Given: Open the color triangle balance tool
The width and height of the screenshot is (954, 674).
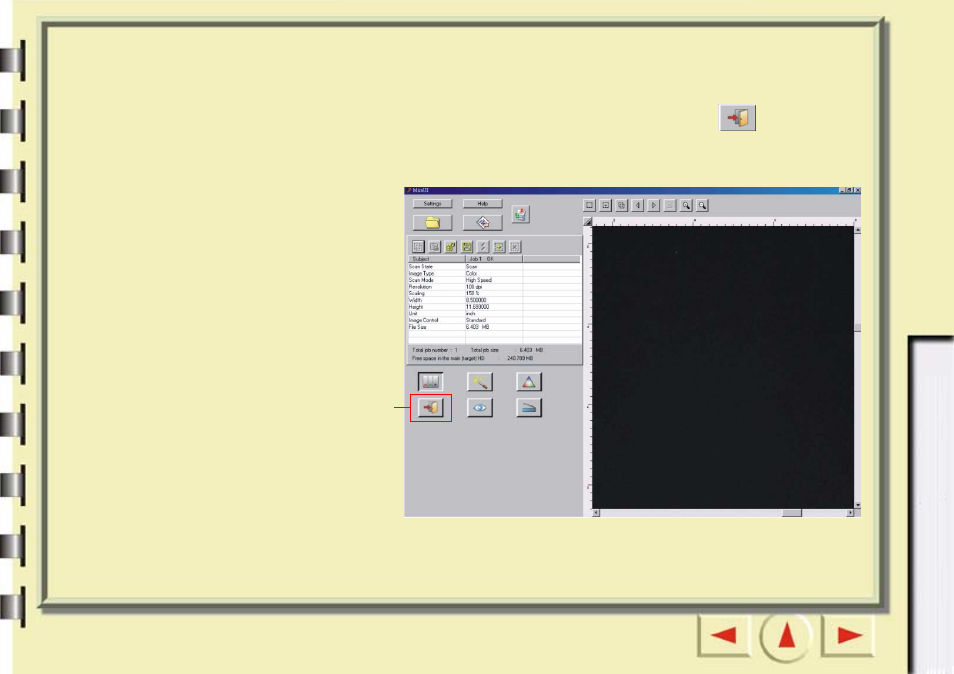Looking at the screenshot, I should (x=529, y=382).
